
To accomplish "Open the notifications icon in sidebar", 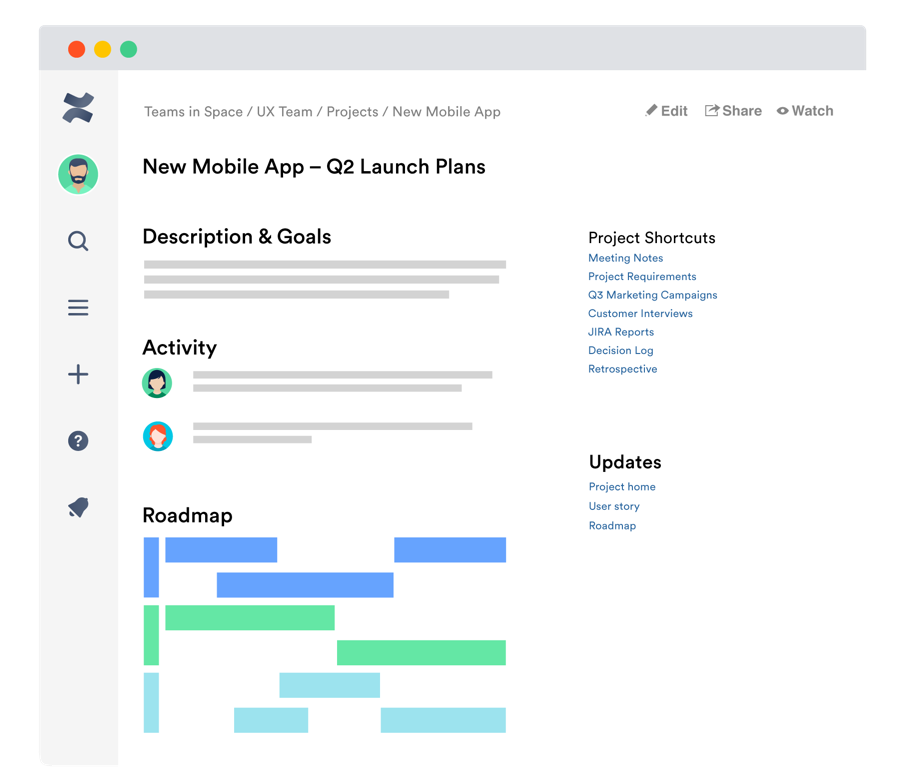I will click(x=79, y=507).
